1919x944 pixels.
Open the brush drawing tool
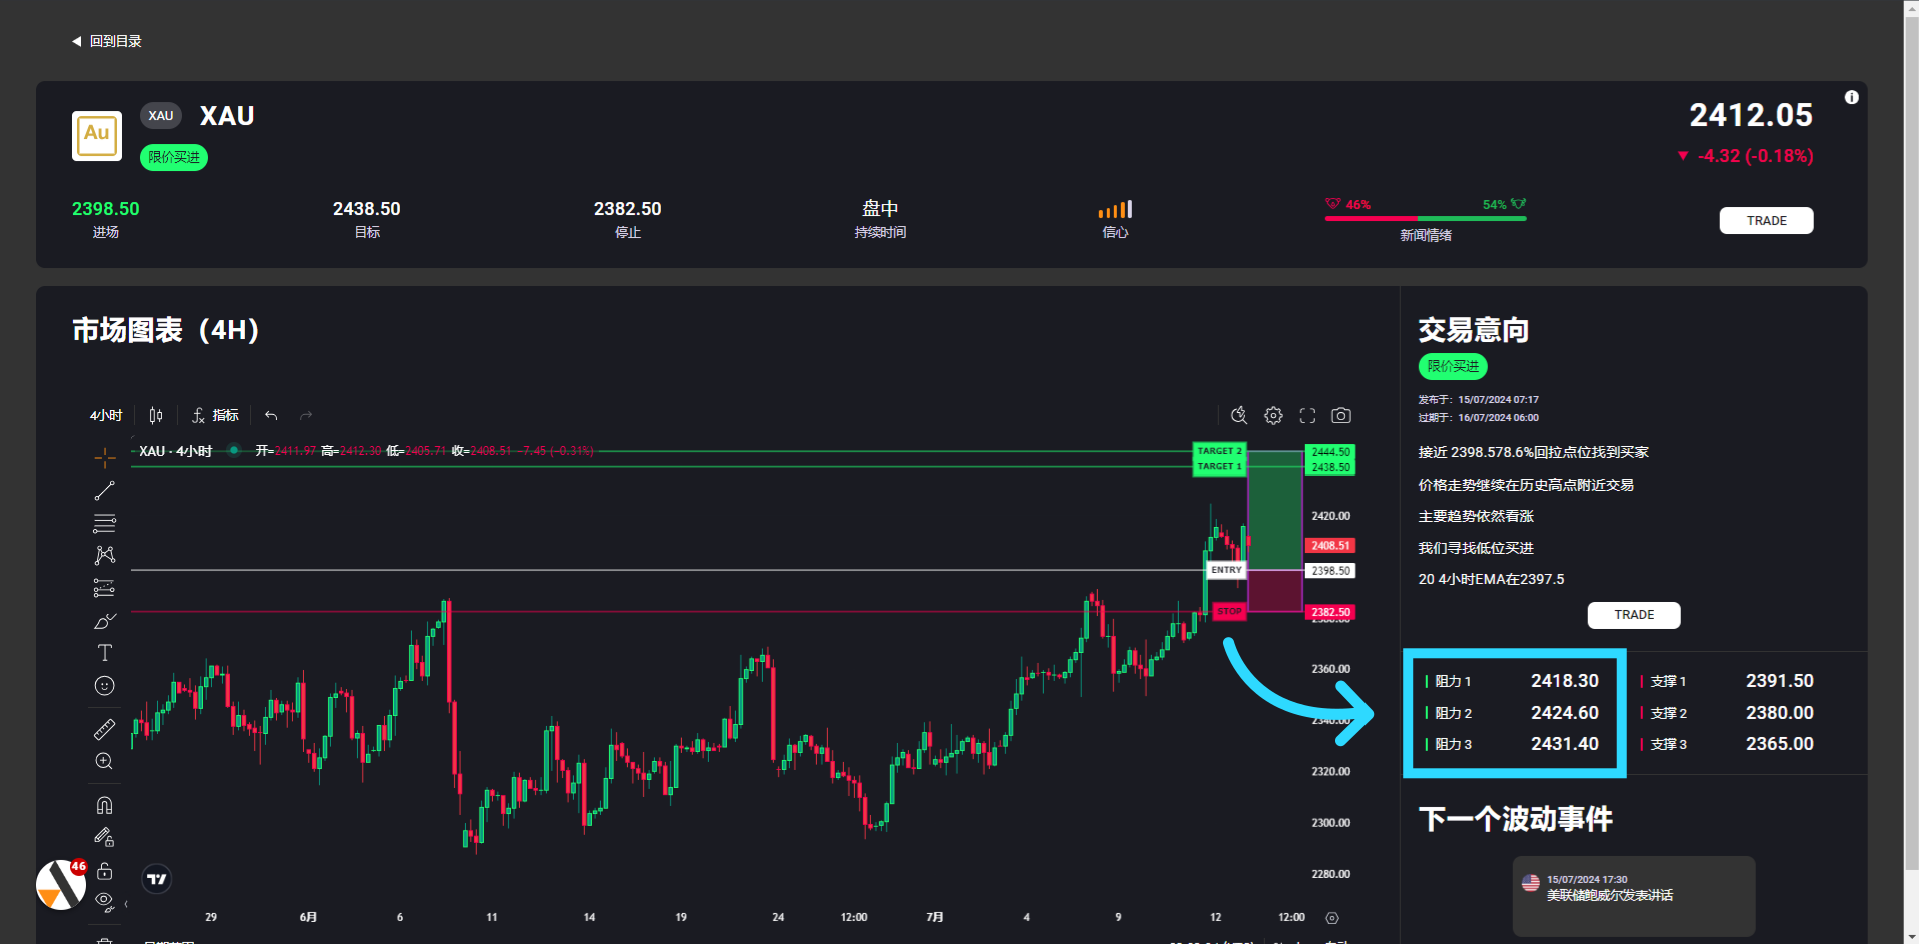[x=104, y=621]
